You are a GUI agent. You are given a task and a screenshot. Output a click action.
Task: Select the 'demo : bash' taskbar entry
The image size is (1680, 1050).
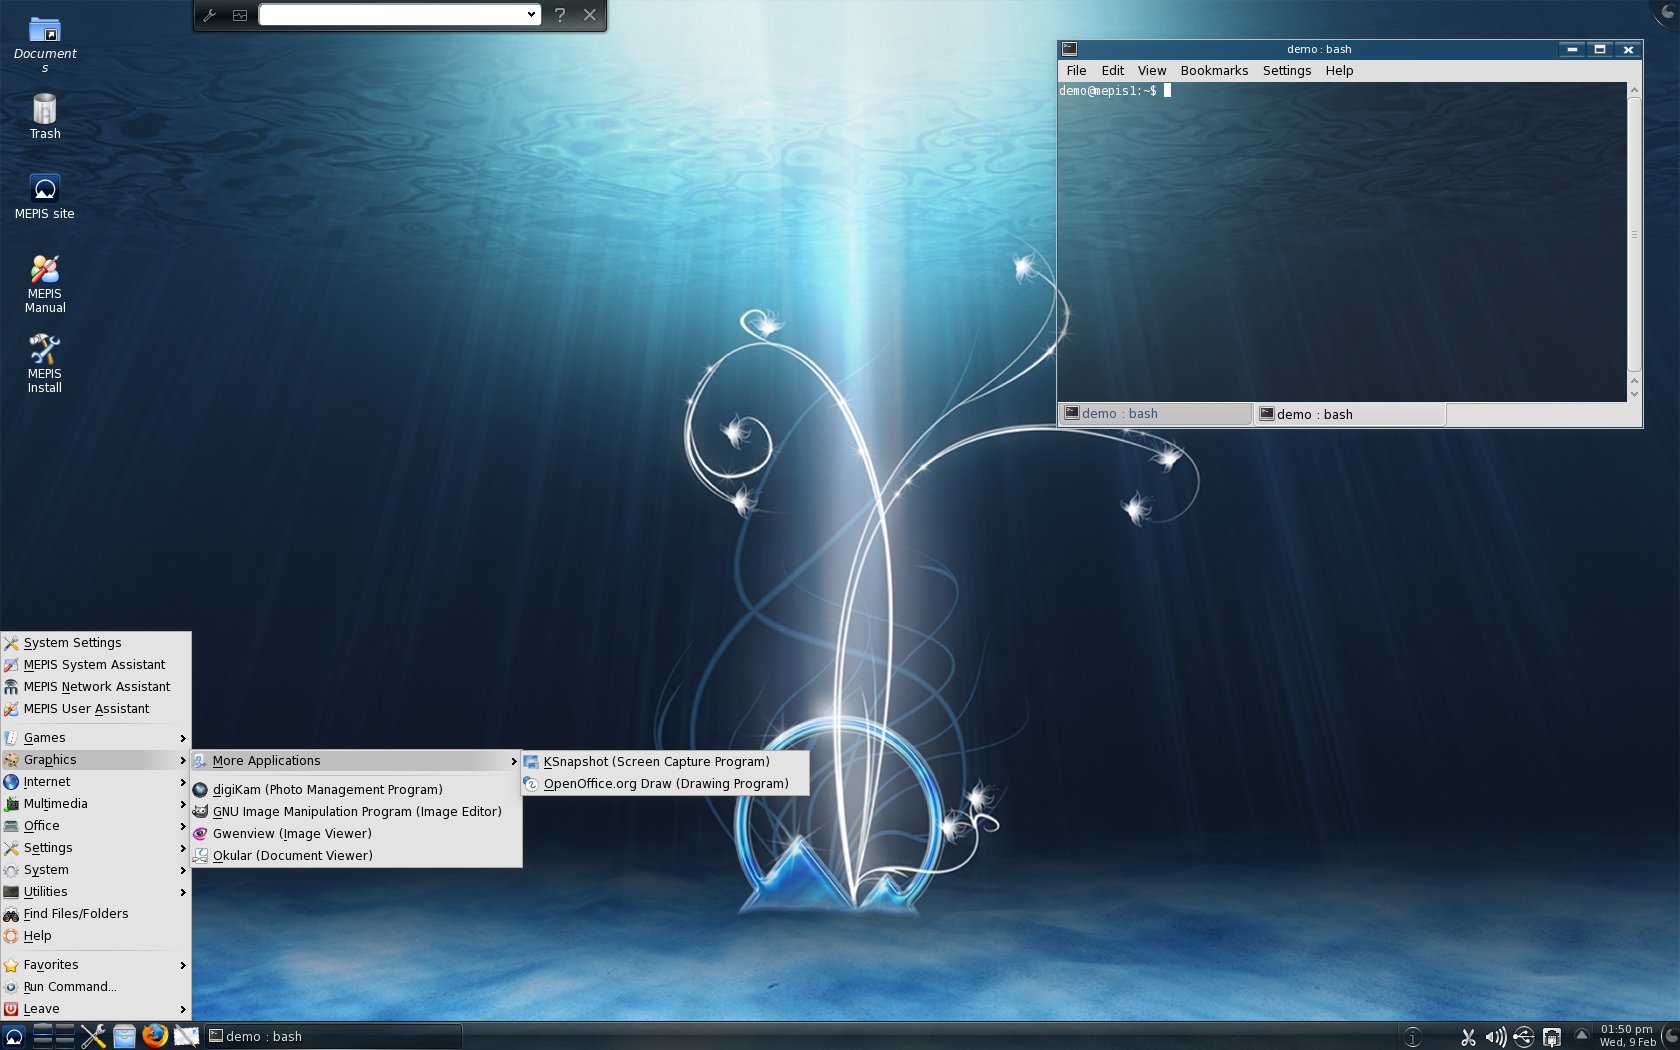(333, 1036)
